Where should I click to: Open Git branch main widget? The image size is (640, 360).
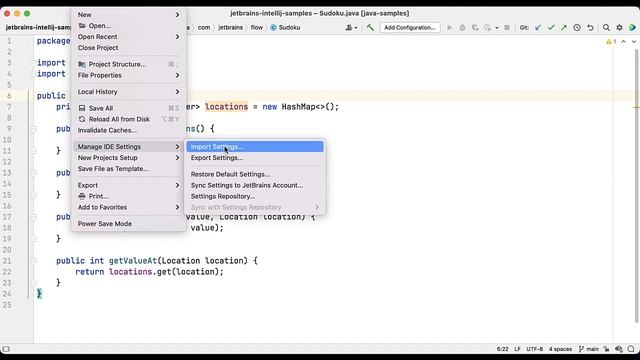[589, 349]
